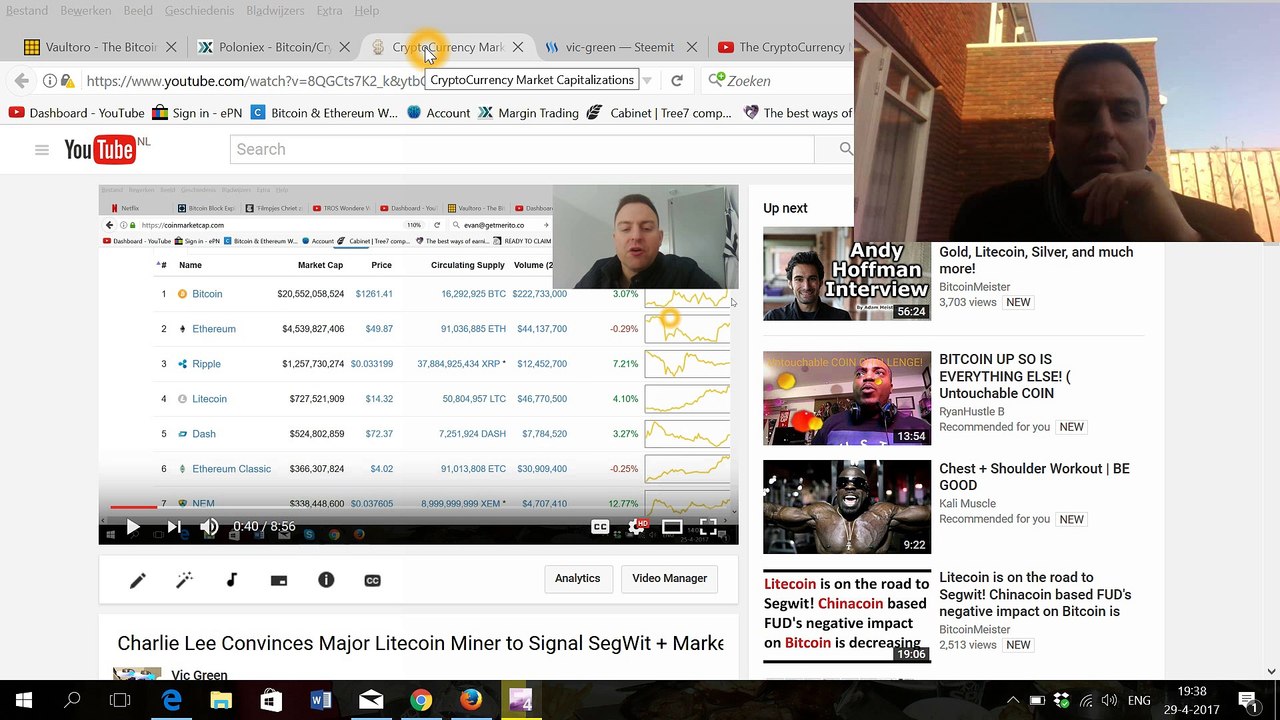Mute the video player volume
The image size is (1280, 720).
click(x=208, y=527)
